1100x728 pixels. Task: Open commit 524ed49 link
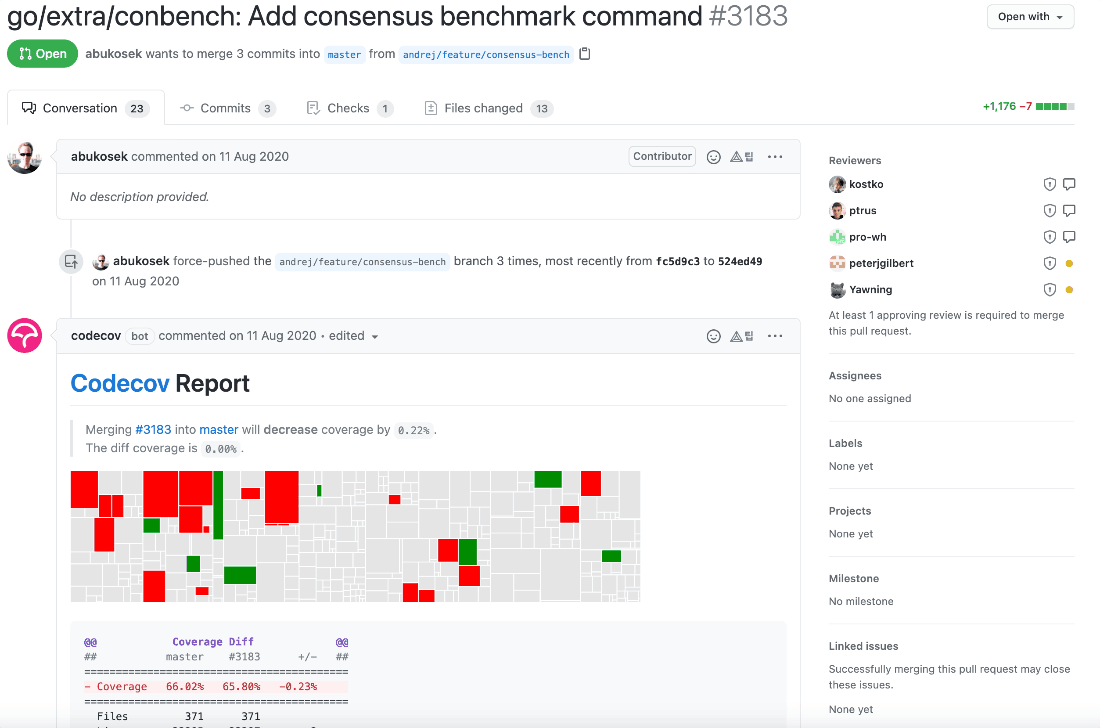740,261
